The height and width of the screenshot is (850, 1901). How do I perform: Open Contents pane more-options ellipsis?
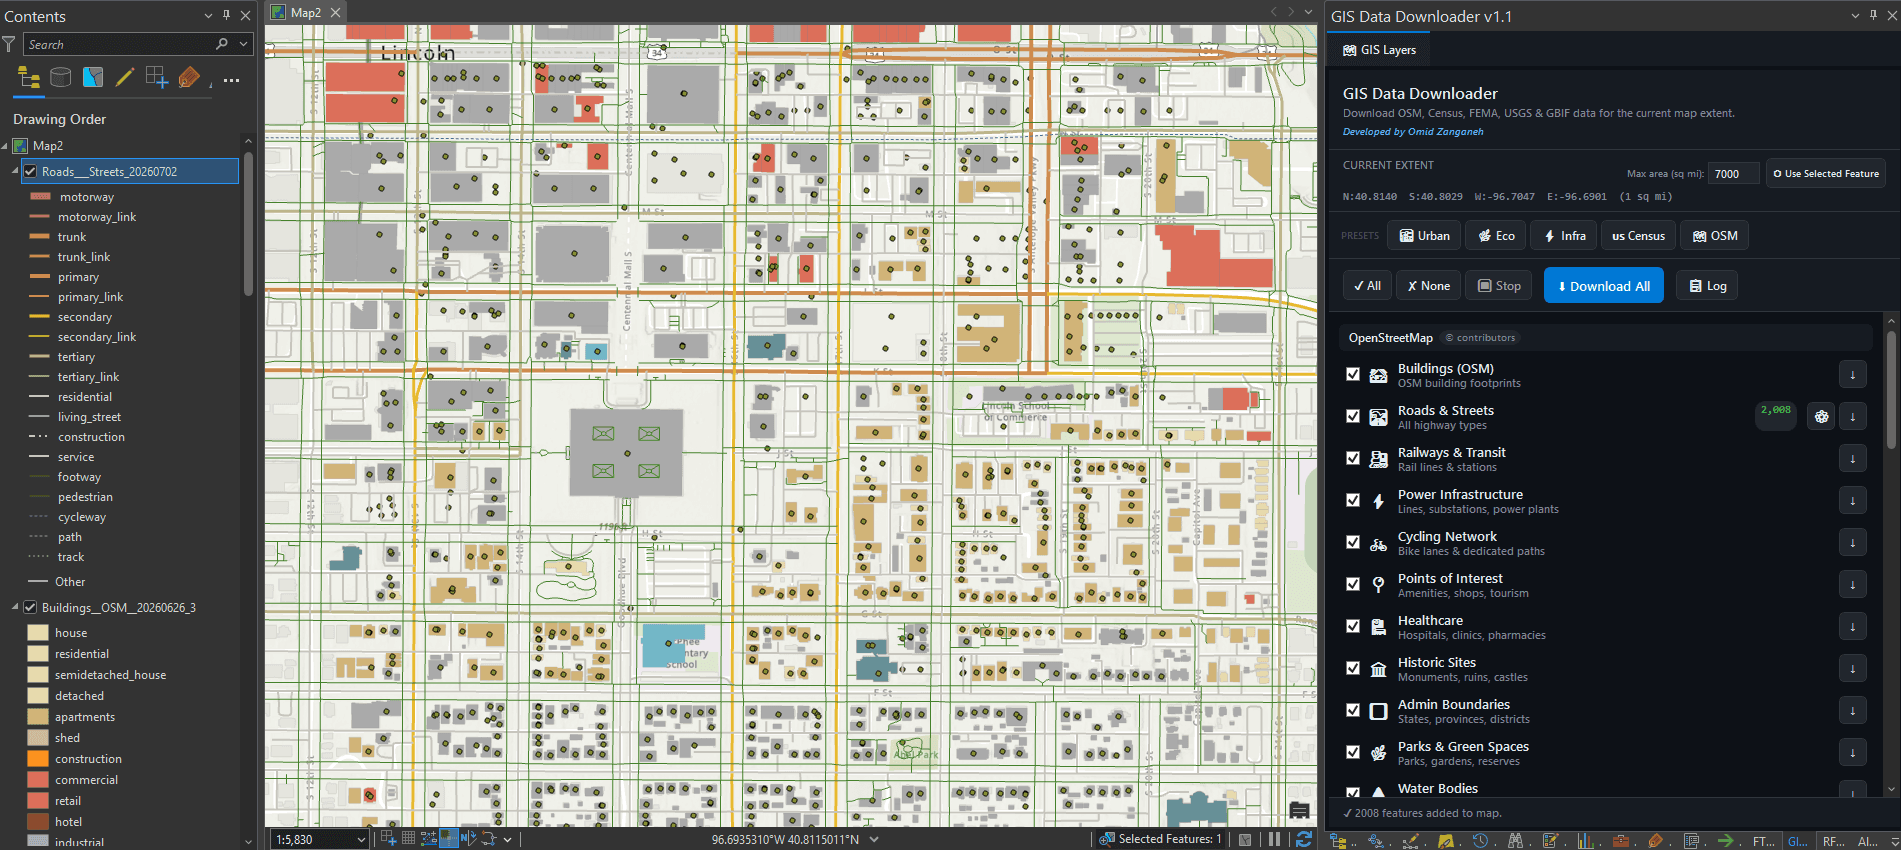pos(232,80)
